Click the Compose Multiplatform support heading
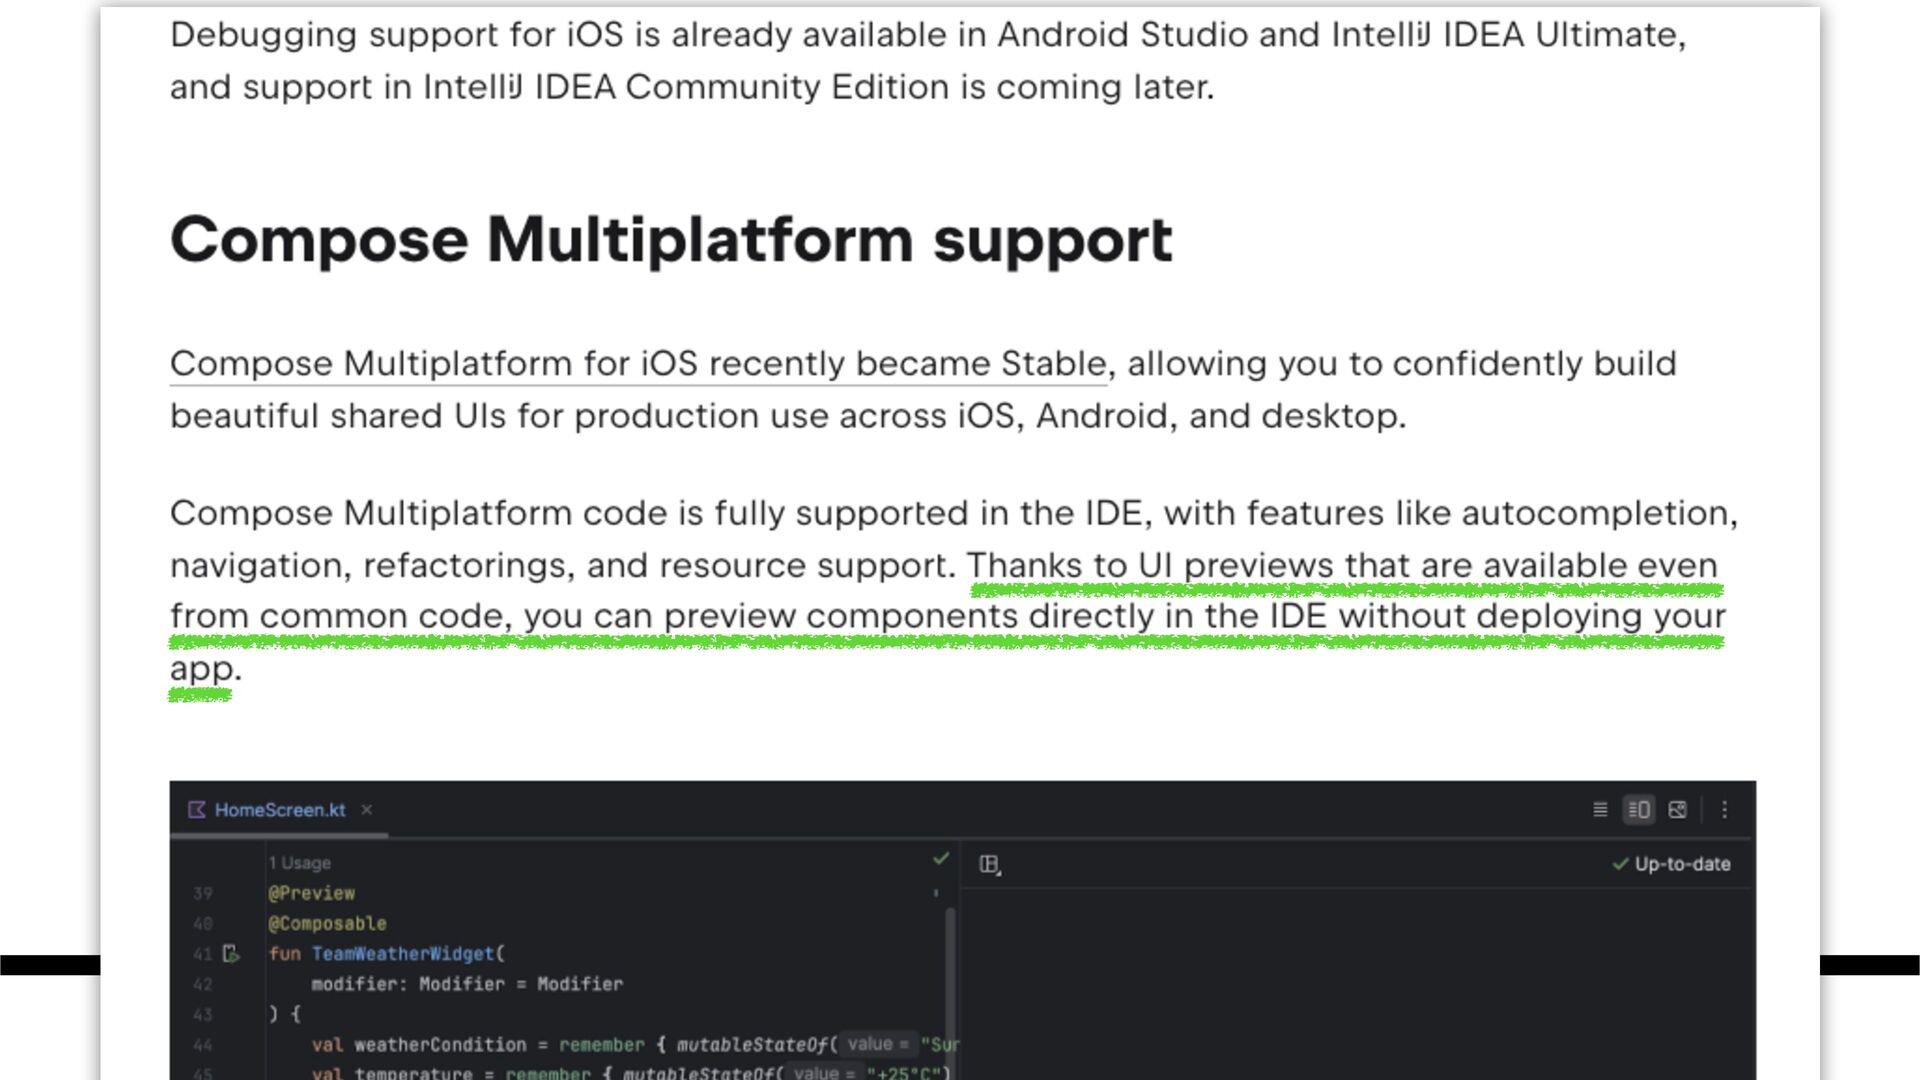 pyautogui.click(x=670, y=240)
